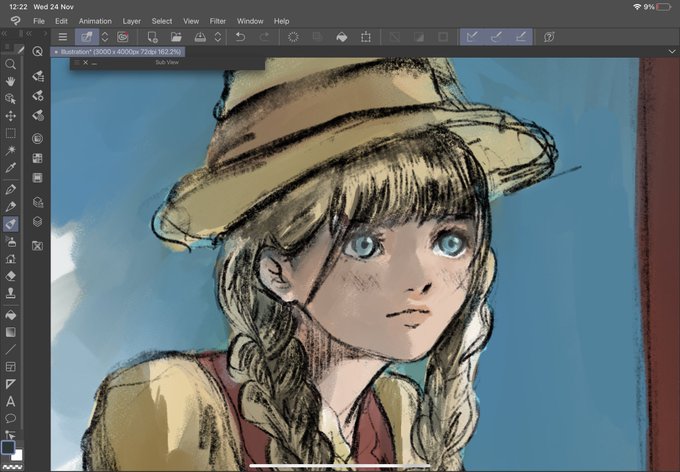Select the Hand move-canvas tool
Viewport: 680px width, 472px height.
point(10,82)
